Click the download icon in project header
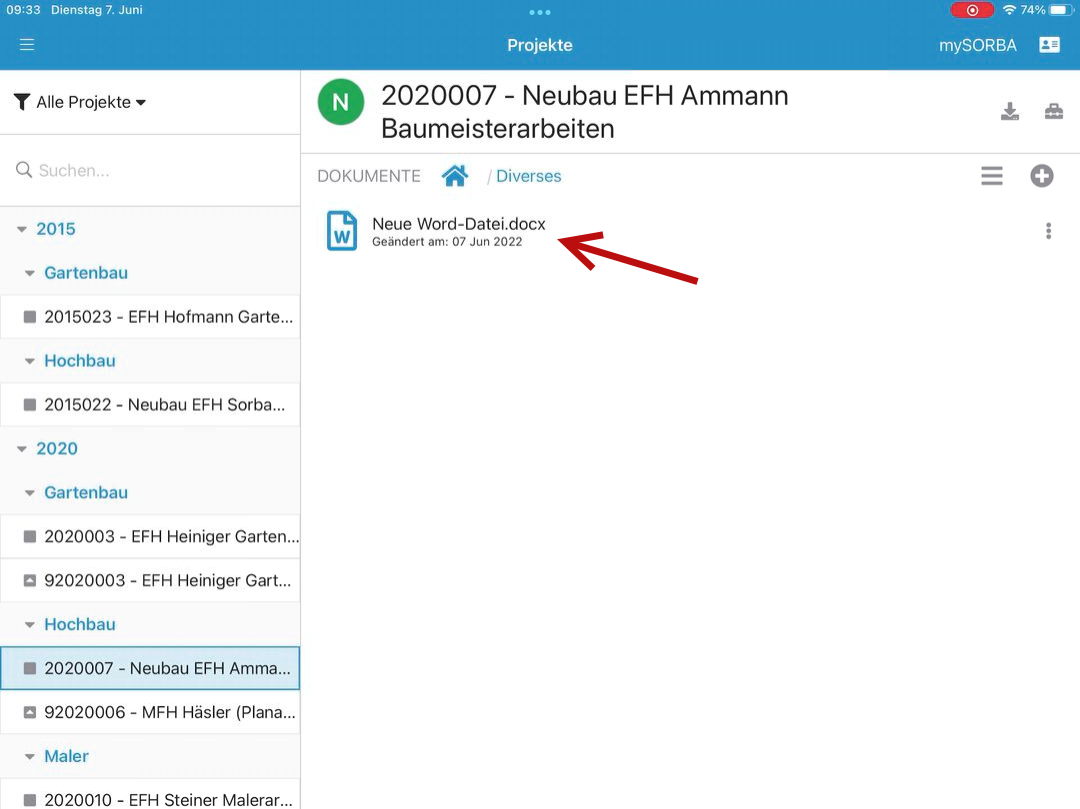Viewport: 1080px width, 809px height. (1010, 111)
